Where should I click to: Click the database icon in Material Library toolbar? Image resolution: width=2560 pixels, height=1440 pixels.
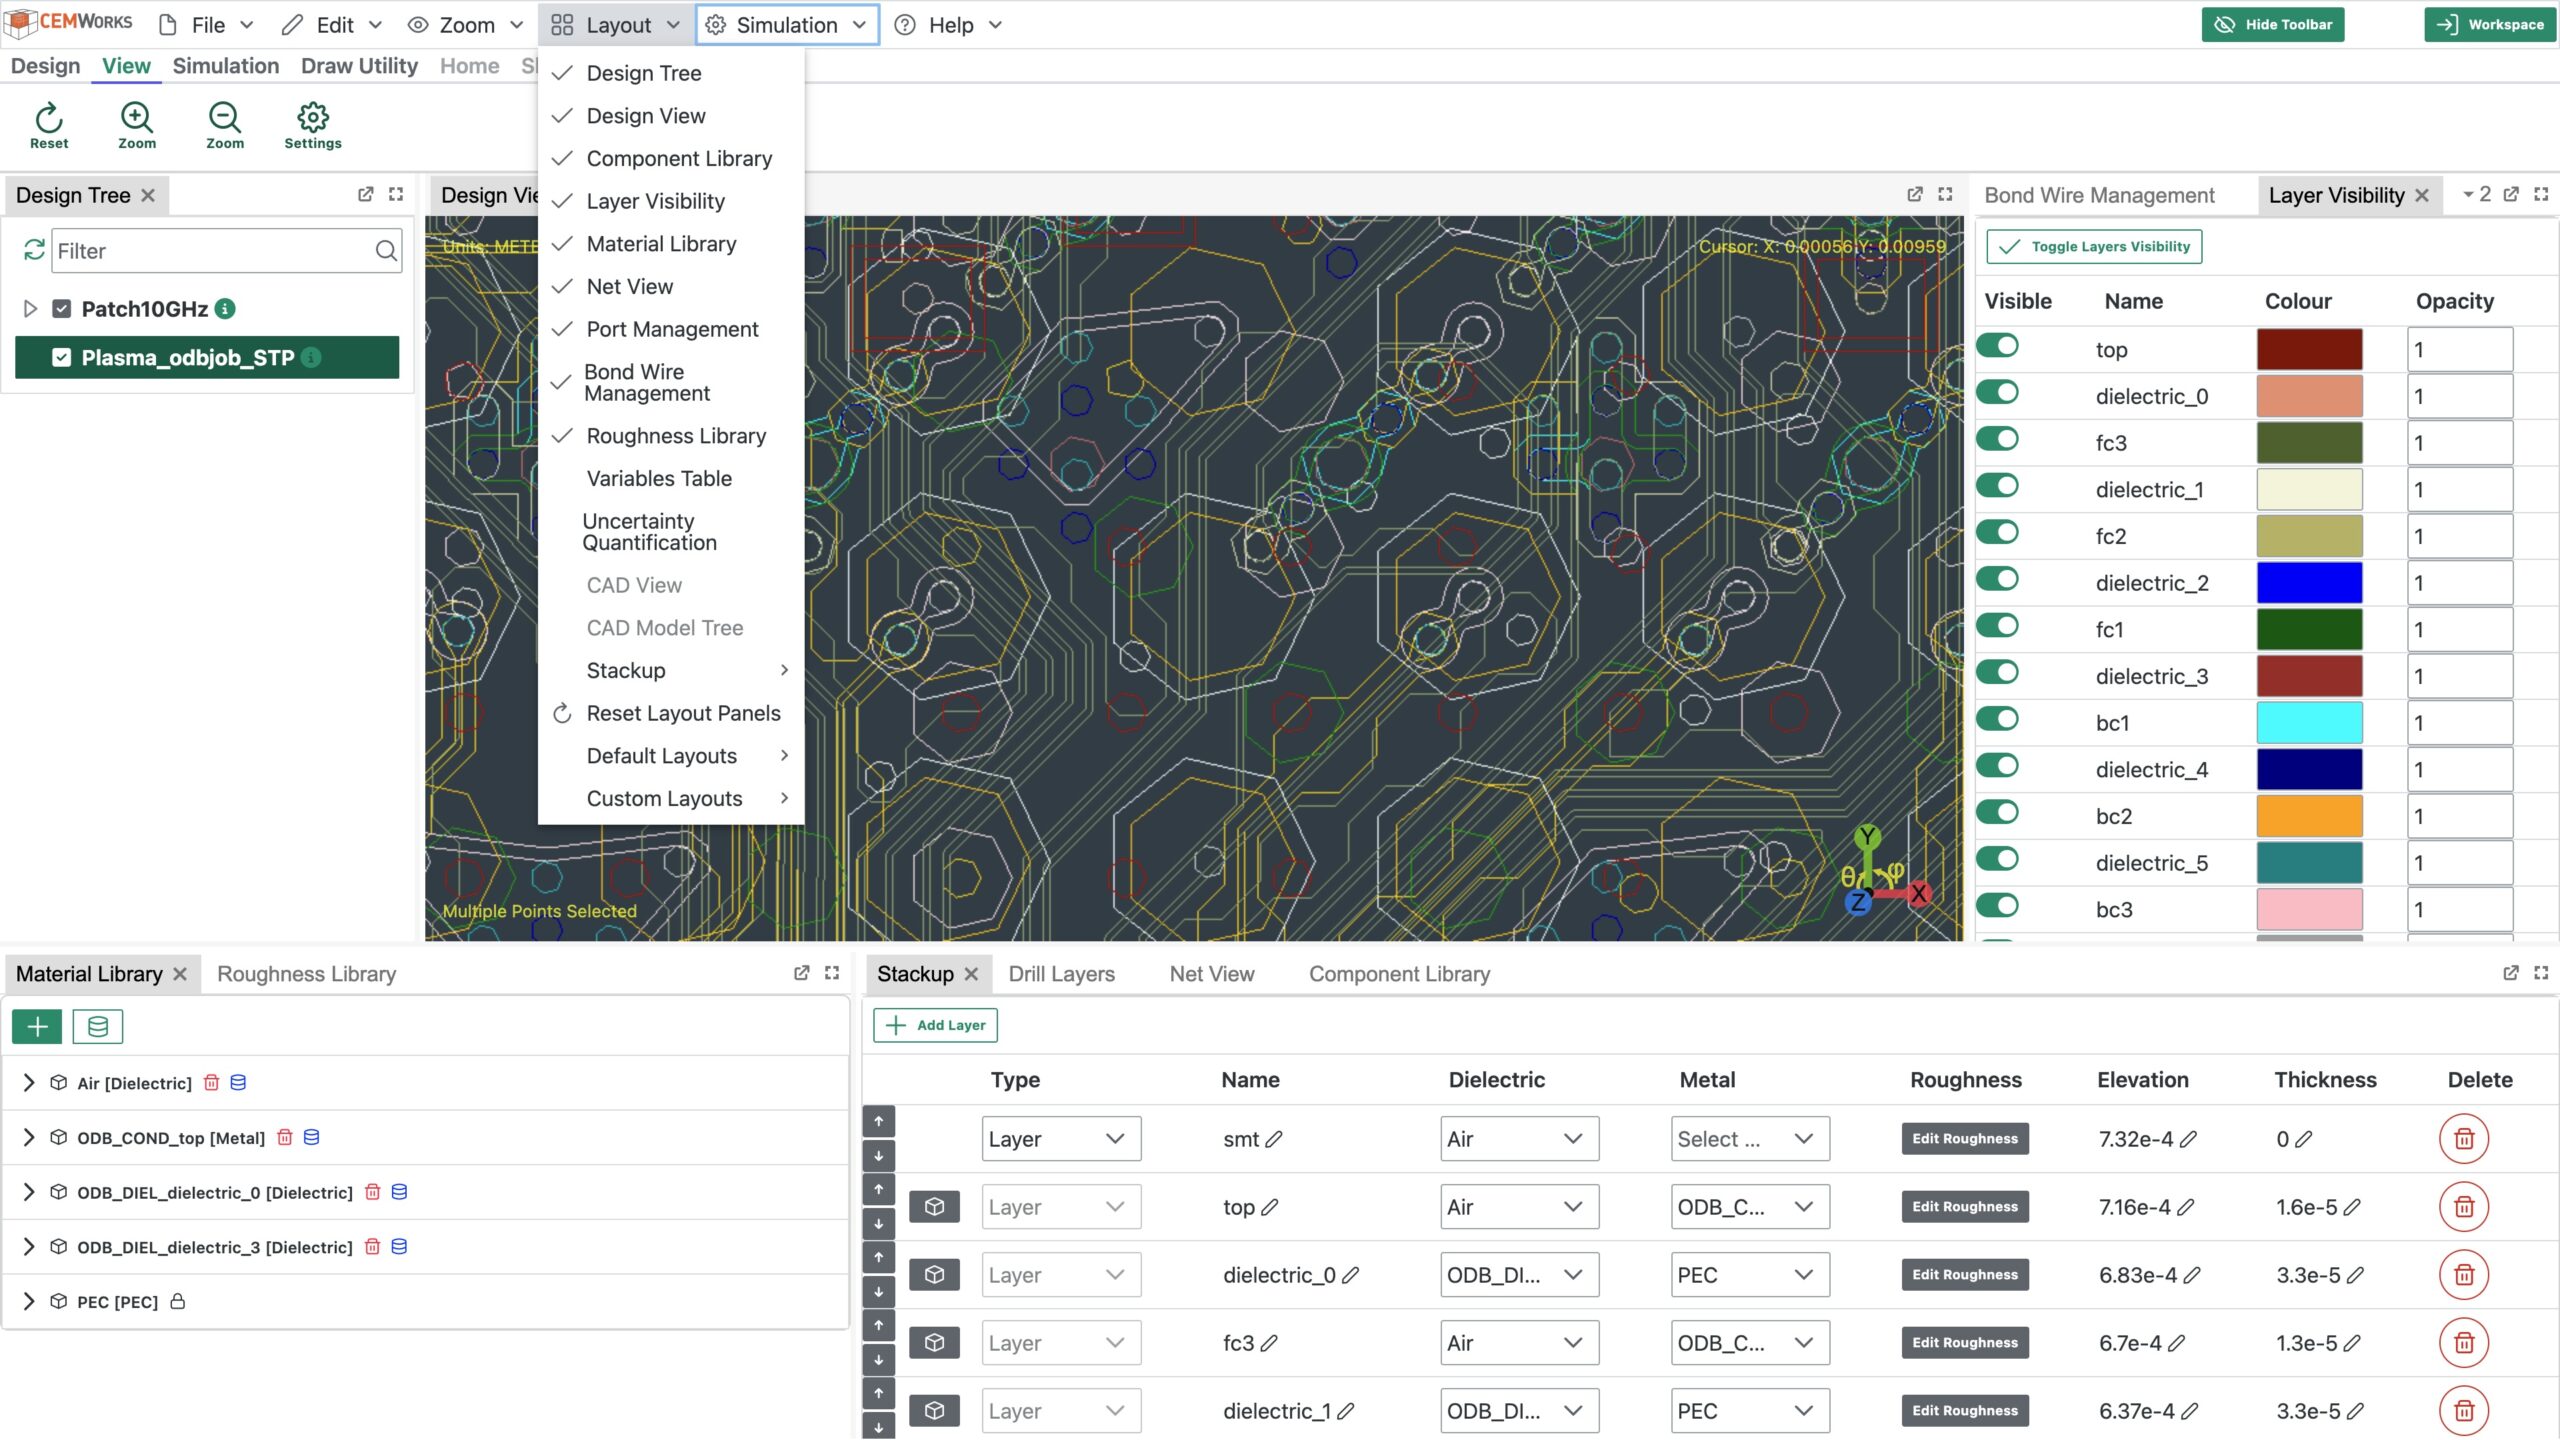97,1026
